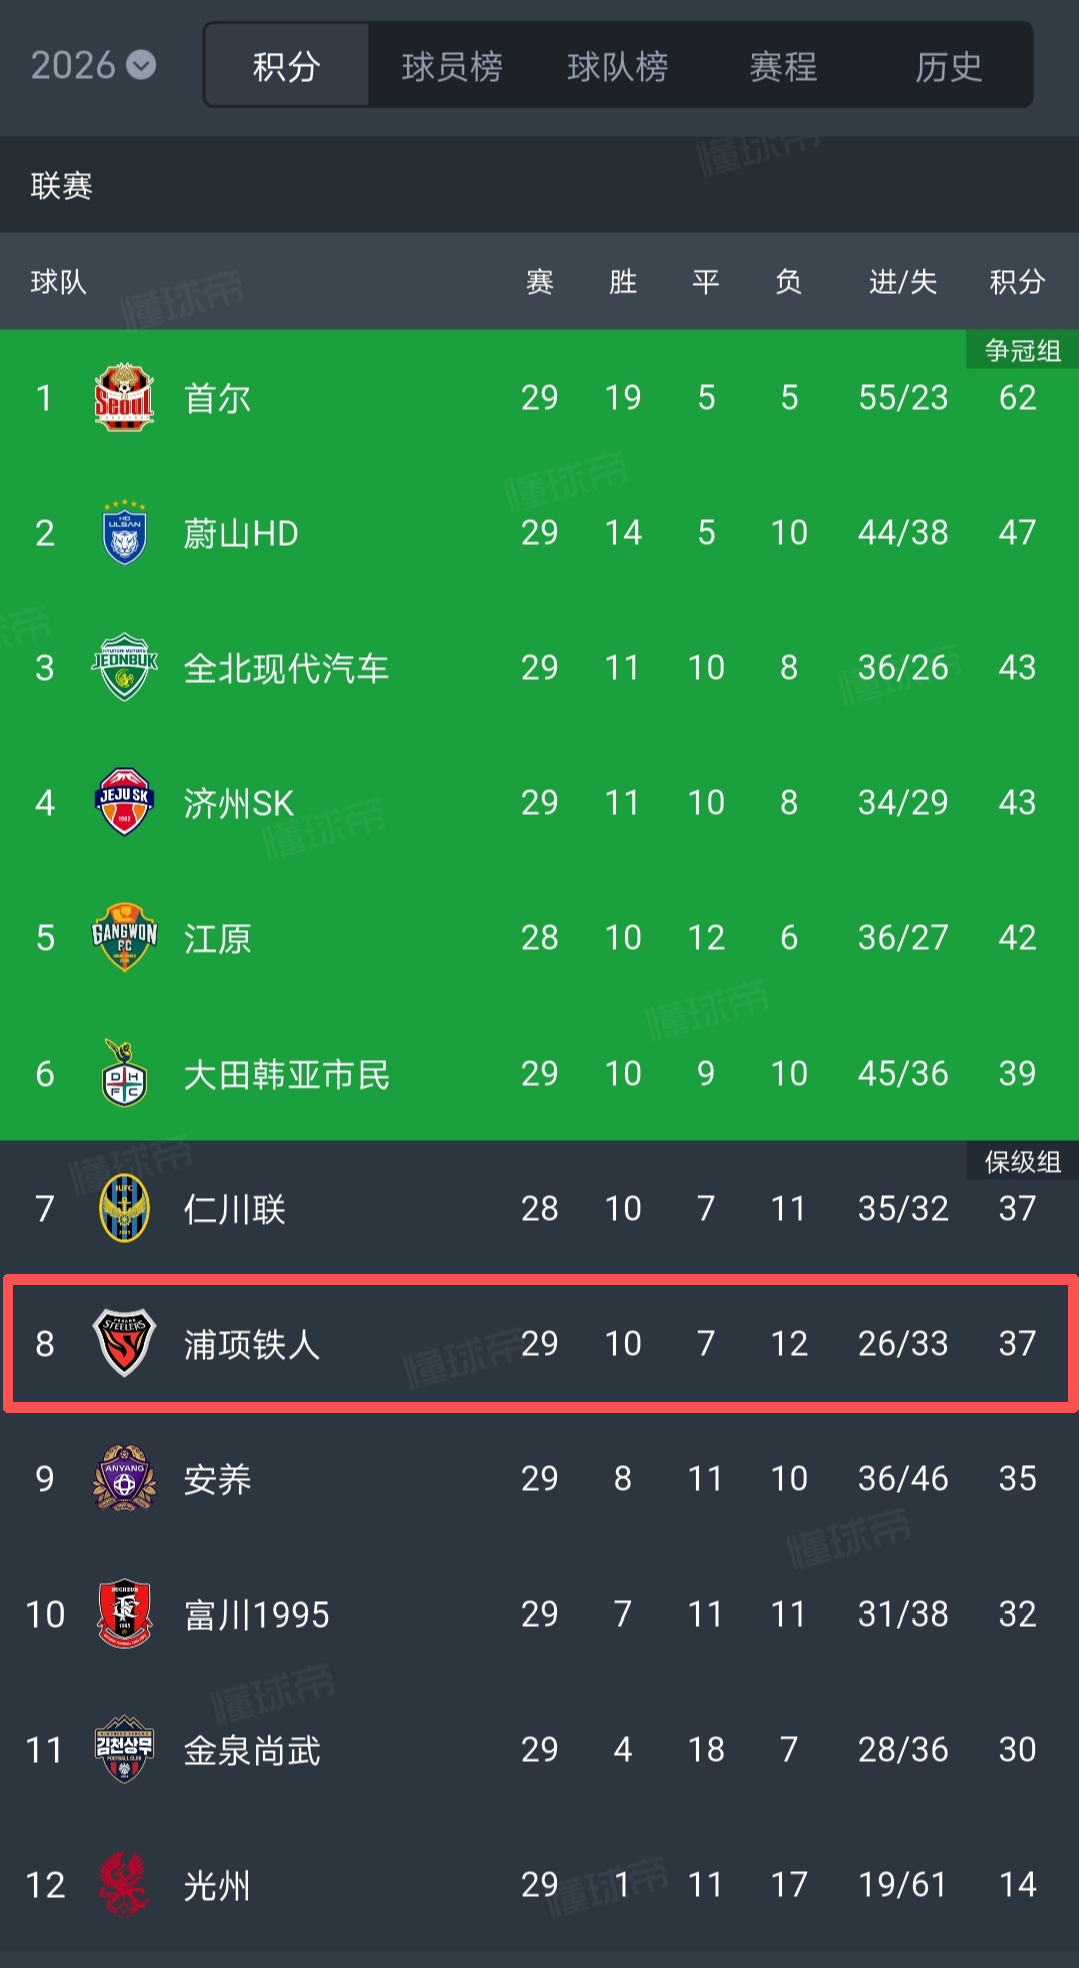Viewport: 1079px width, 1968px height.
Task: Open the 历史 tab
Action: [x=948, y=66]
